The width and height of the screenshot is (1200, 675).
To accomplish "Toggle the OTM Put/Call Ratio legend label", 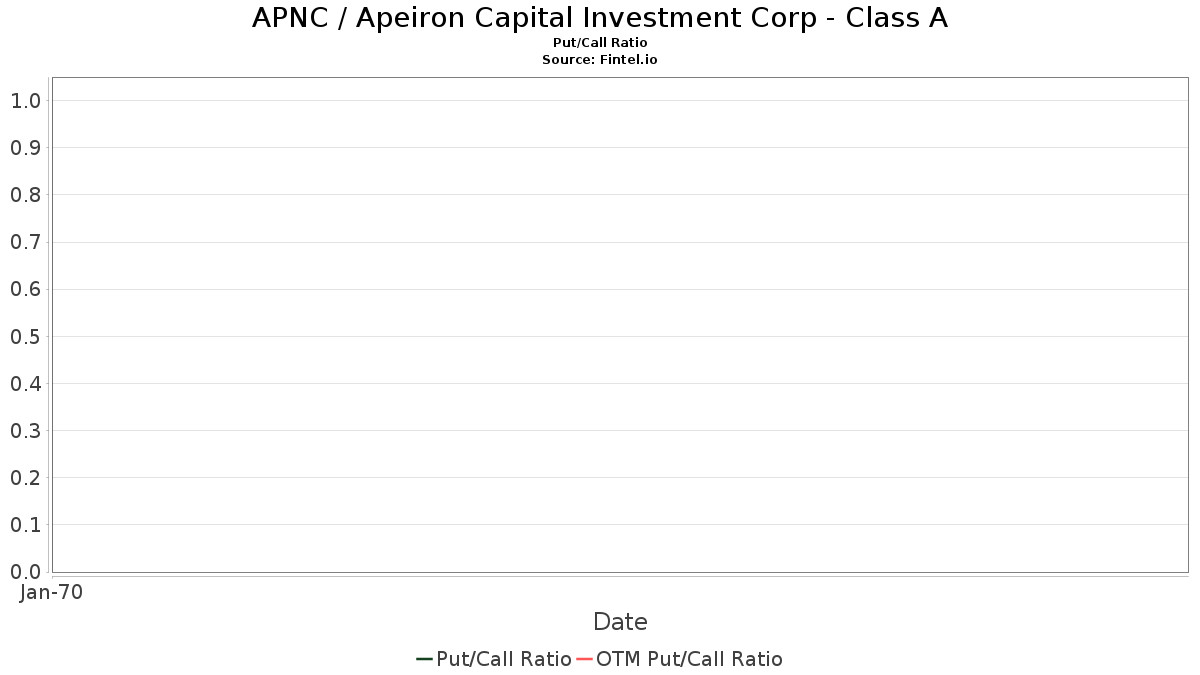I will [689, 659].
